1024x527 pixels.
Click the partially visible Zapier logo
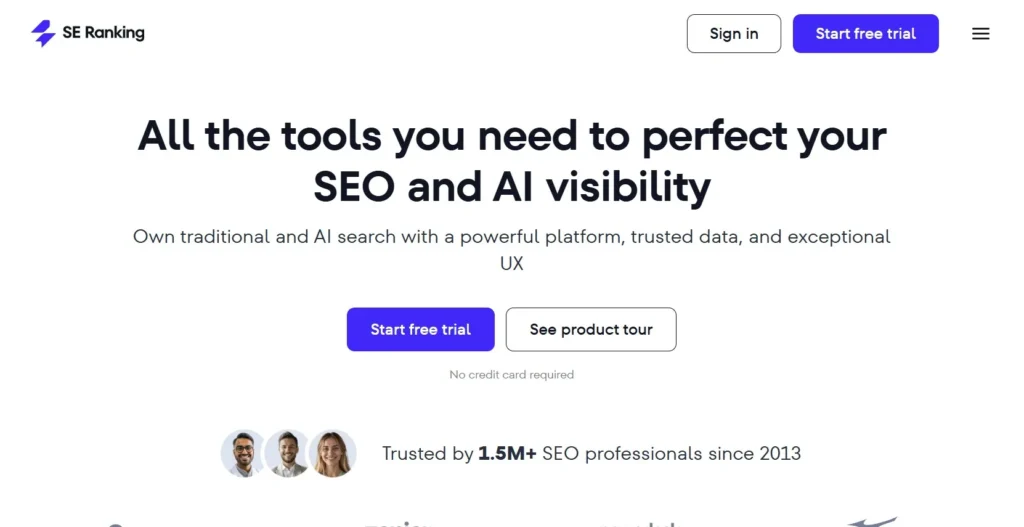tap(396, 522)
